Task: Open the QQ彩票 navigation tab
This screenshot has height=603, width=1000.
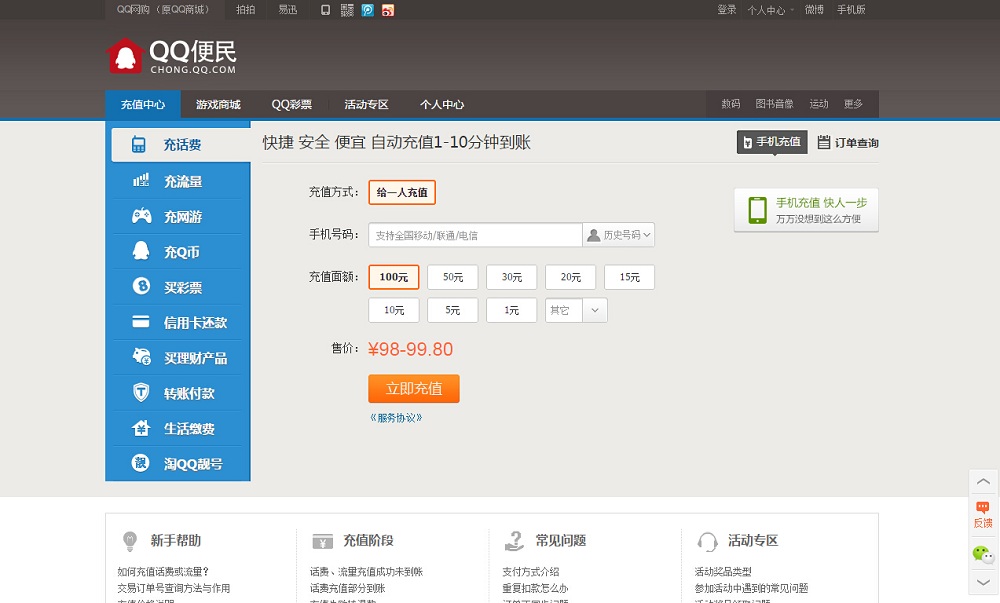Action: coord(292,105)
